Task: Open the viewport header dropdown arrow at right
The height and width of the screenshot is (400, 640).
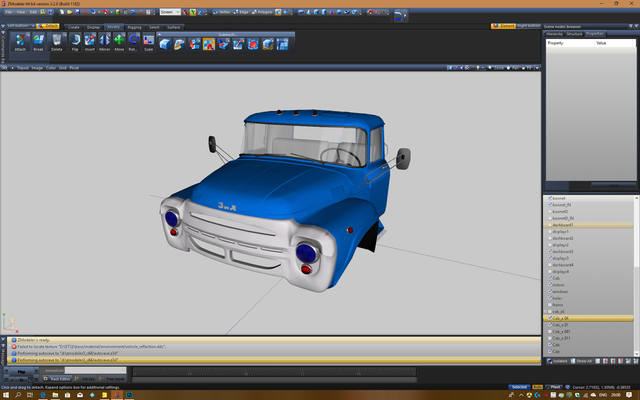Action: click(537, 68)
